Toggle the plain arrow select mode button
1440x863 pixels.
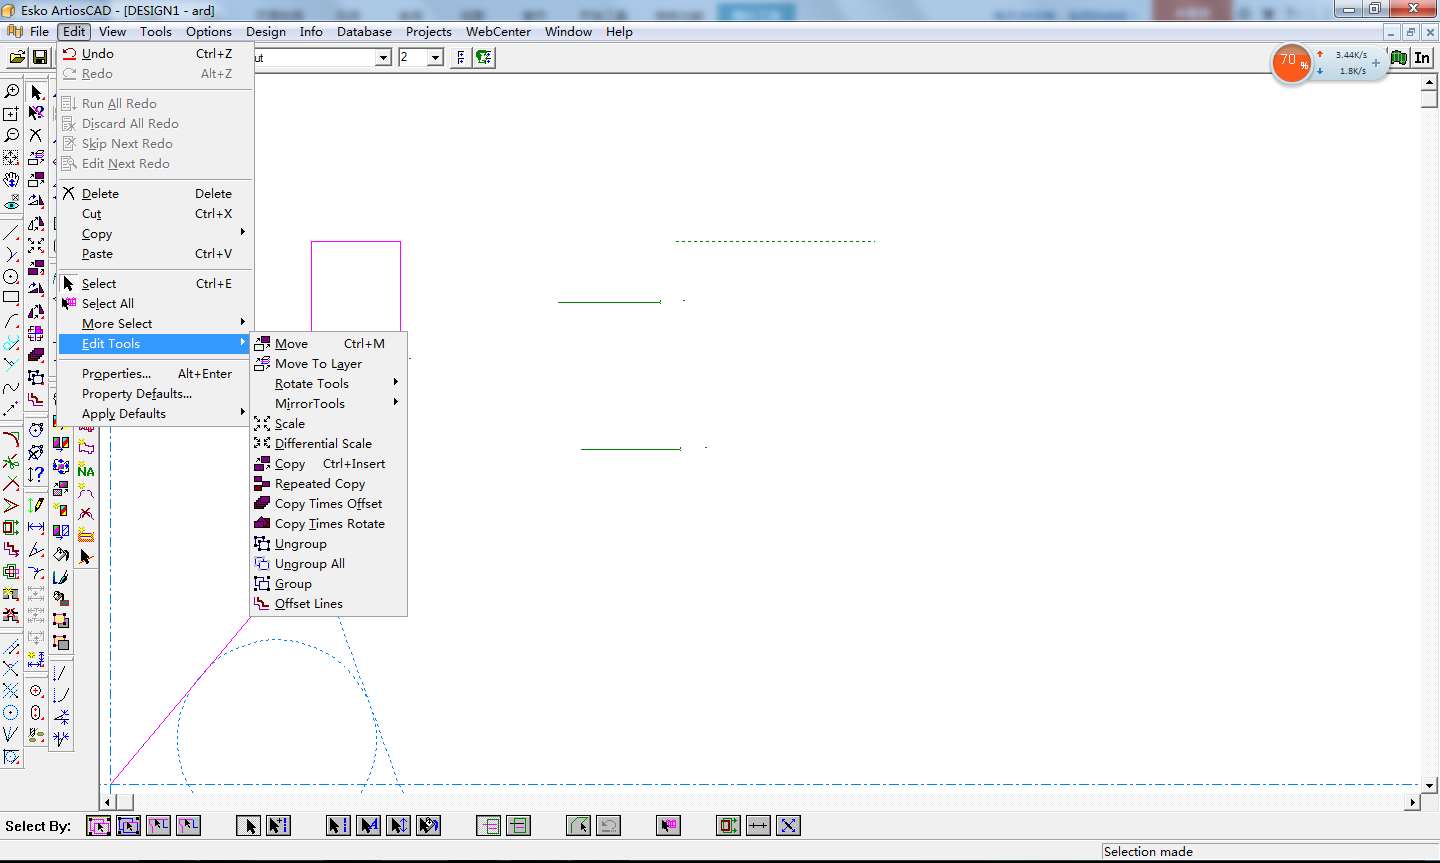pyautogui.click(x=249, y=826)
